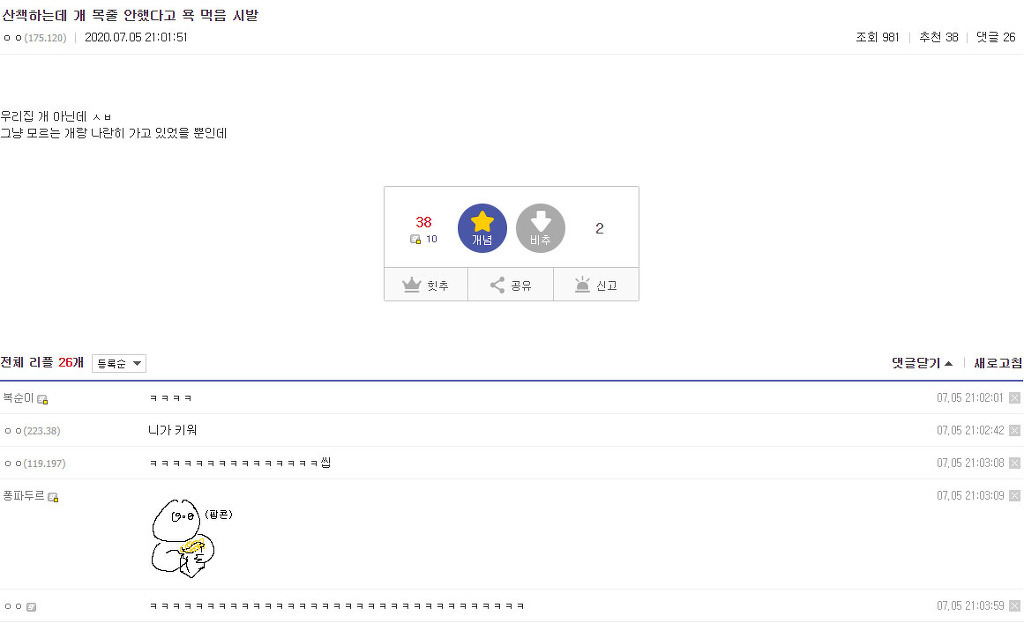Click the gray 비추 downvote arrow button
The height and width of the screenshot is (623, 1024).
click(540, 228)
